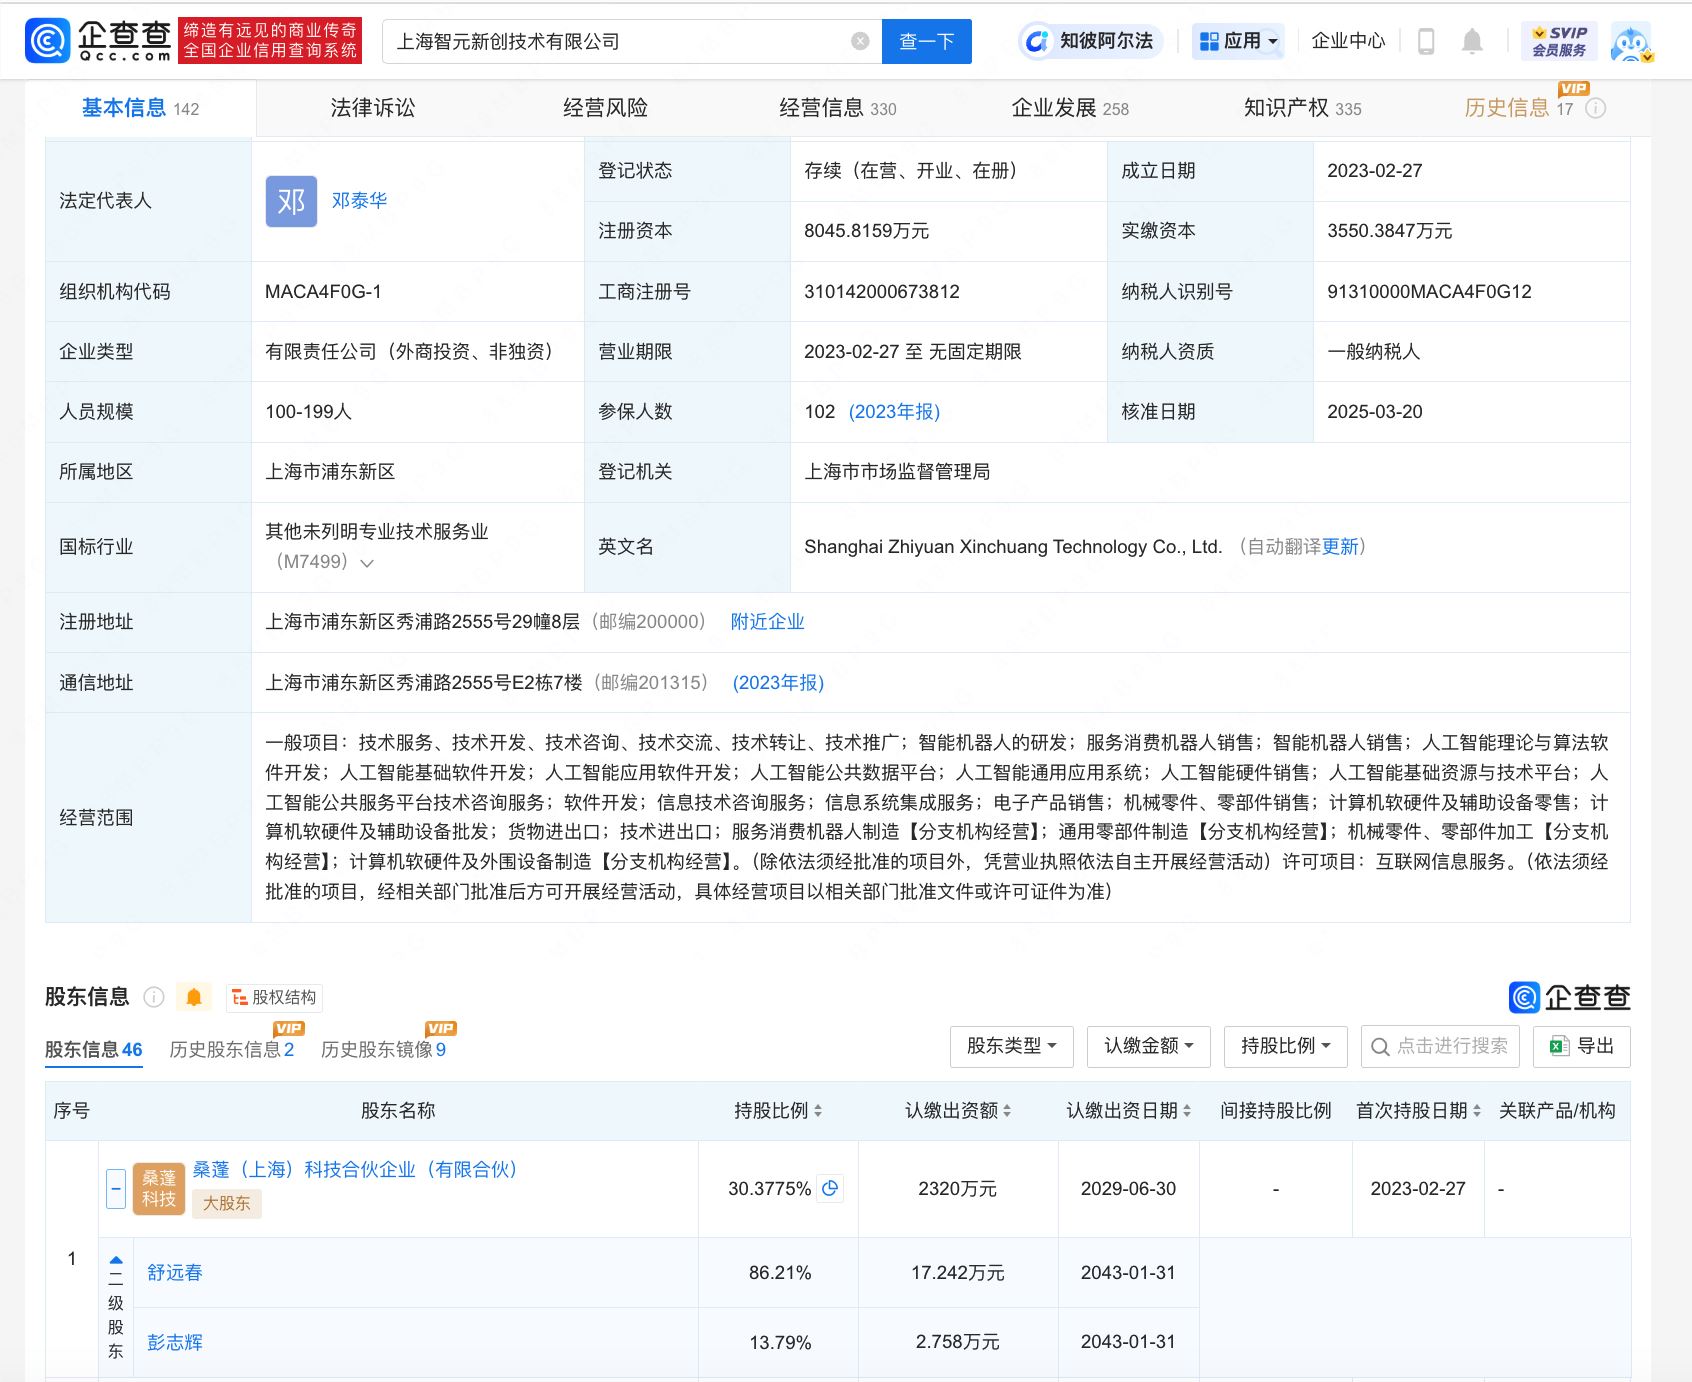Open the 股东类型 filter dropdown

[x=1011, y=1047]
